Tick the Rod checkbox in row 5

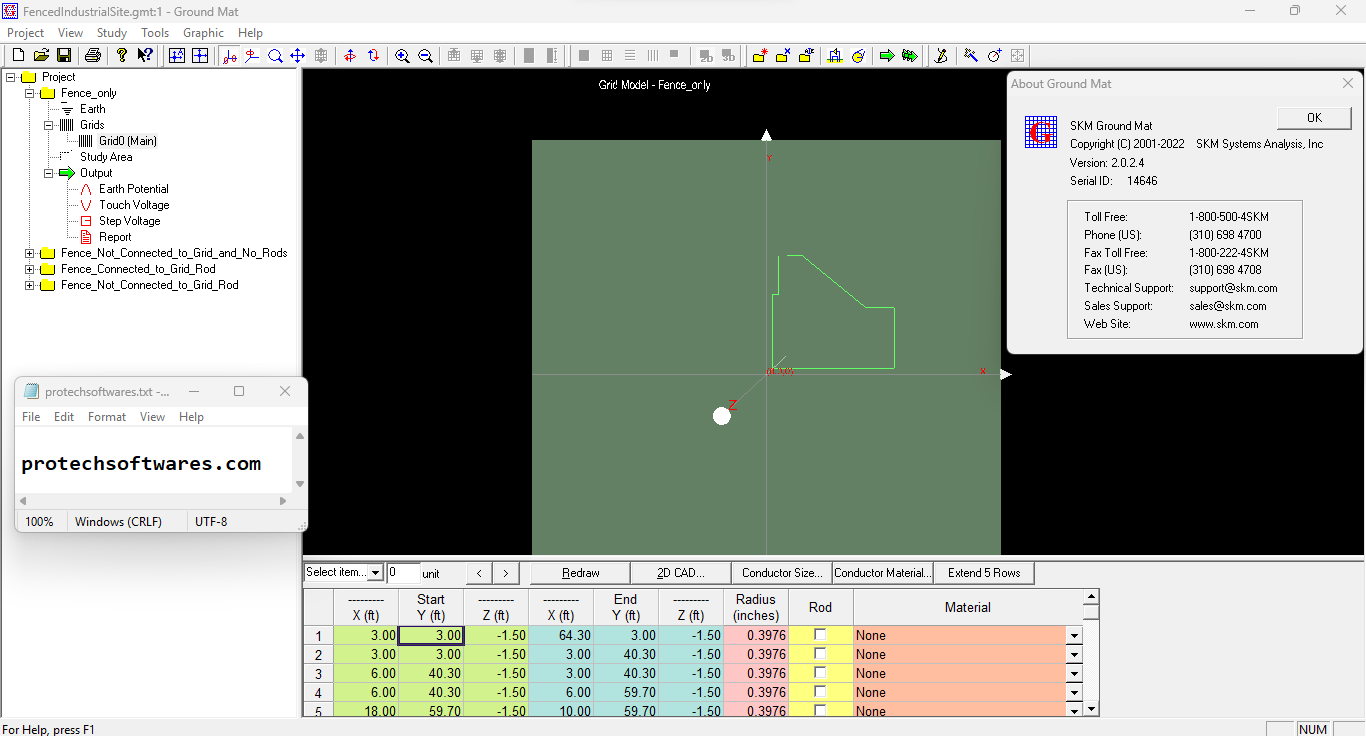click(x=820, y=710)
